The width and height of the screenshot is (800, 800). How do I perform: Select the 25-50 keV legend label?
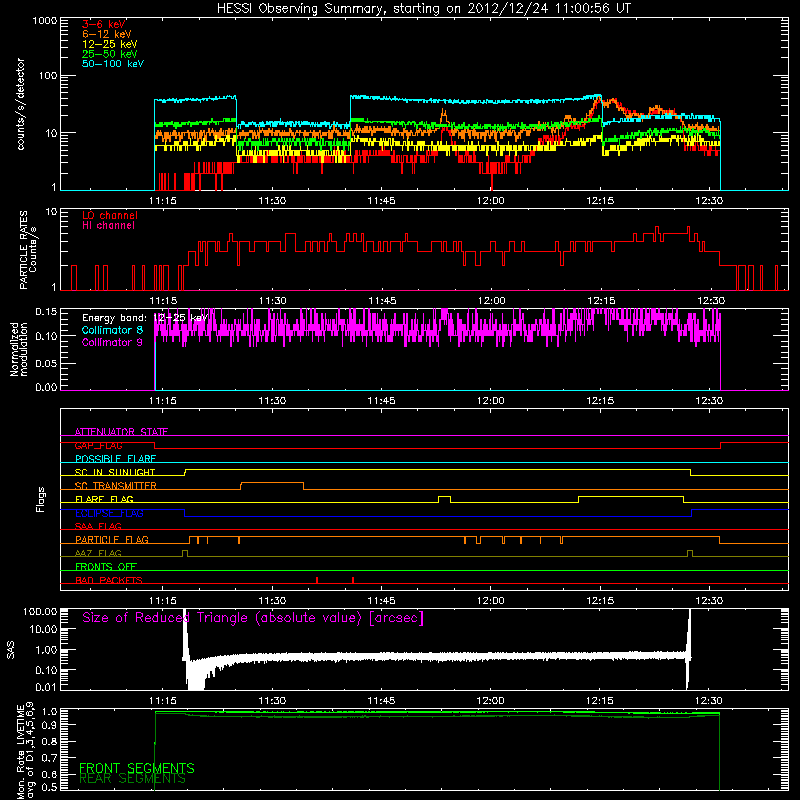[x=109, y=54]
